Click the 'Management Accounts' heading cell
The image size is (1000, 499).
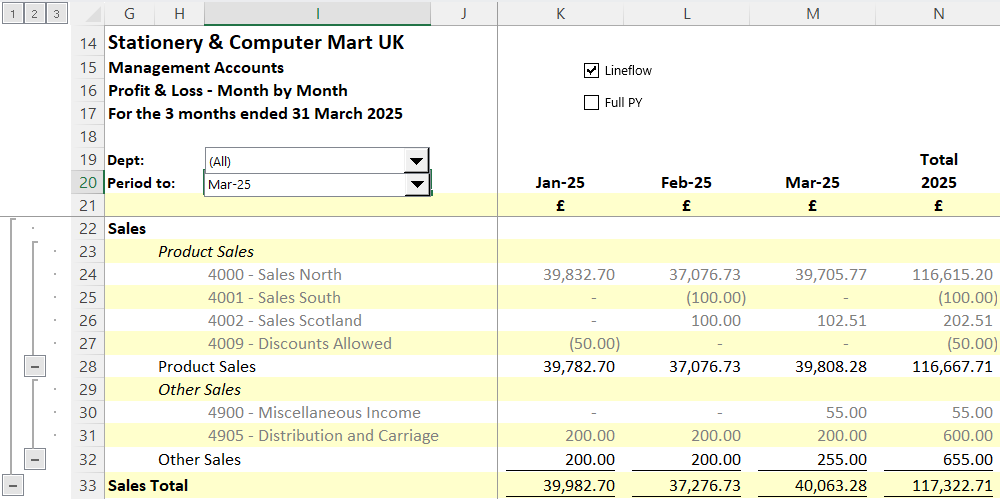tap(196, 68)
